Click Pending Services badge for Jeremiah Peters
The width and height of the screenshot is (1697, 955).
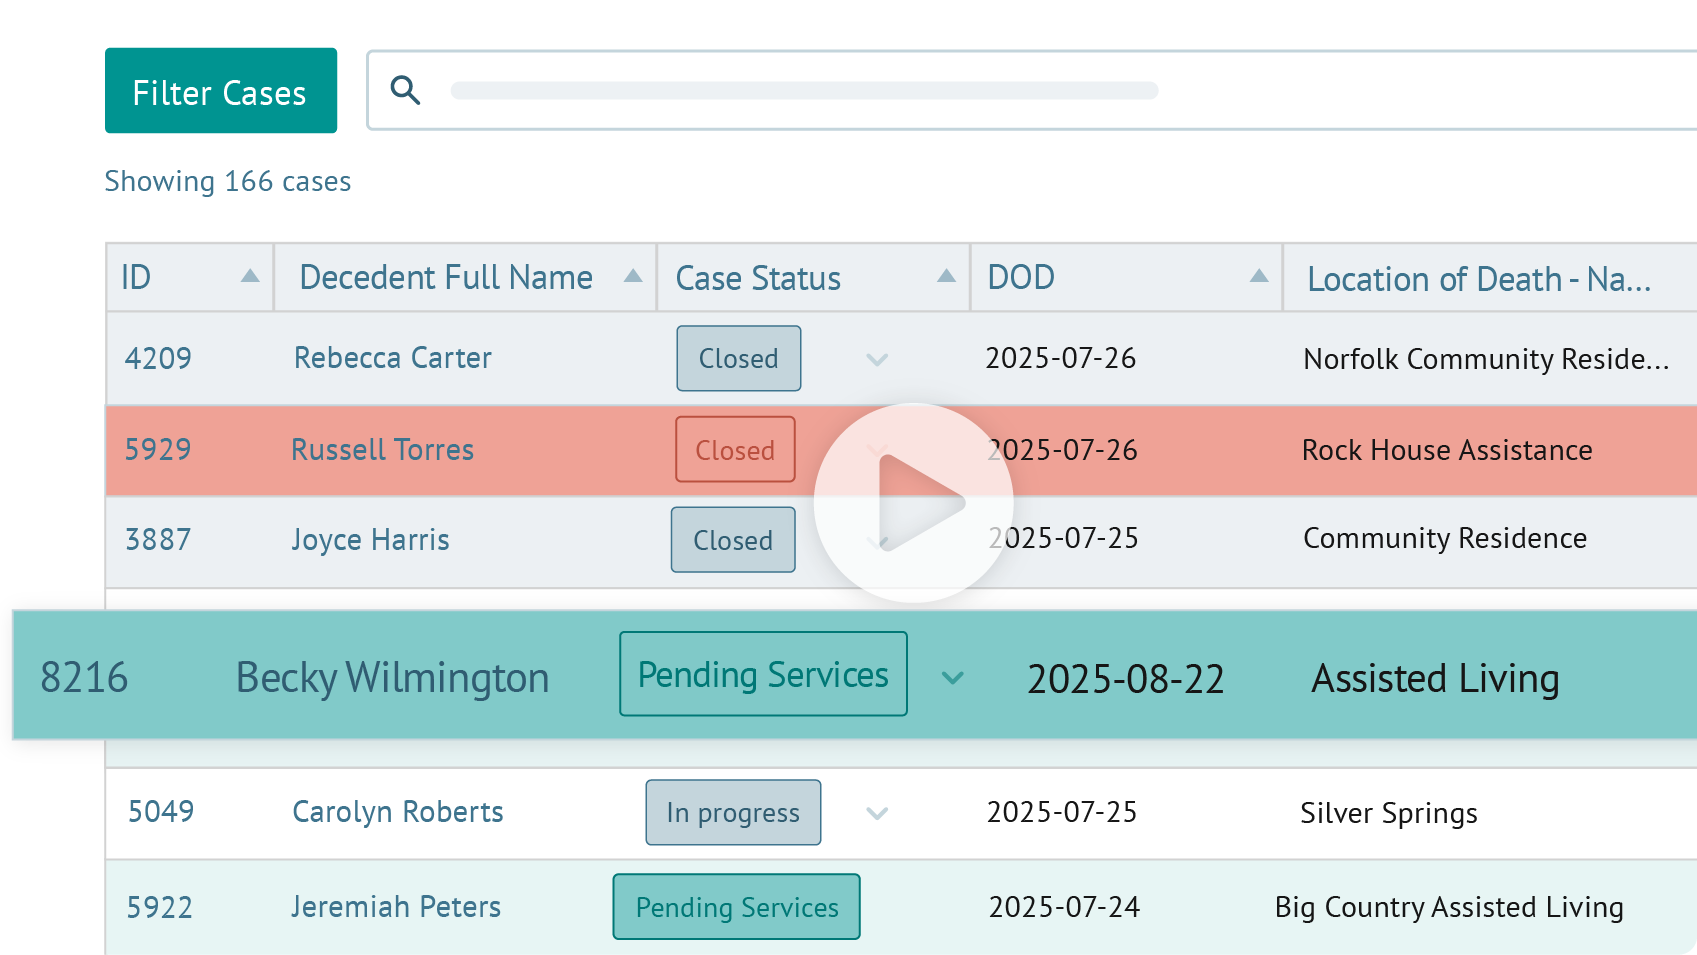click(736, 907)
